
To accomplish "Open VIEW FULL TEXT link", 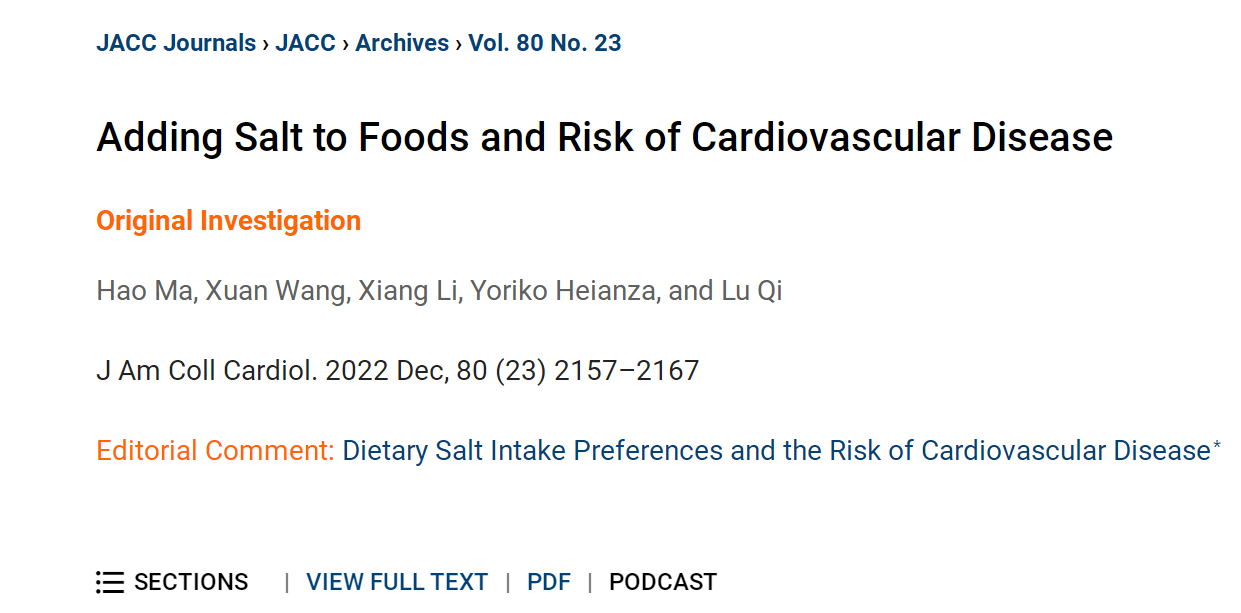I will pos(397,582).
